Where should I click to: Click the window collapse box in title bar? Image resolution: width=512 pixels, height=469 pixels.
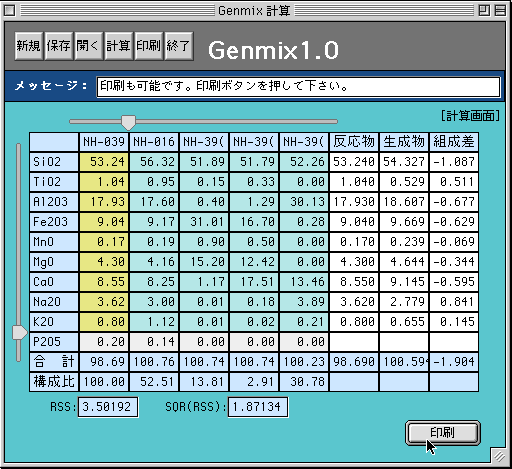pos(500,11)
